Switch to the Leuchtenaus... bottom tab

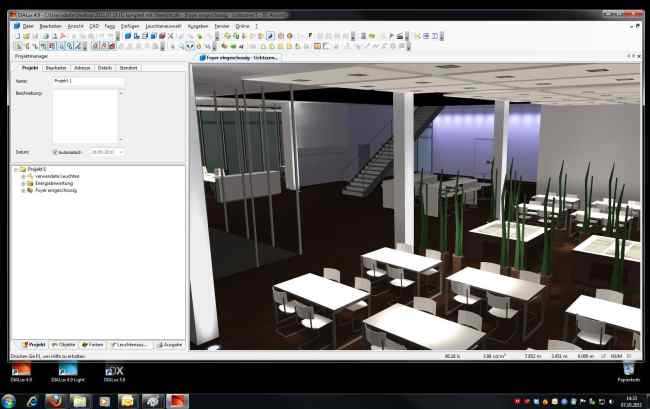[130, 345]
